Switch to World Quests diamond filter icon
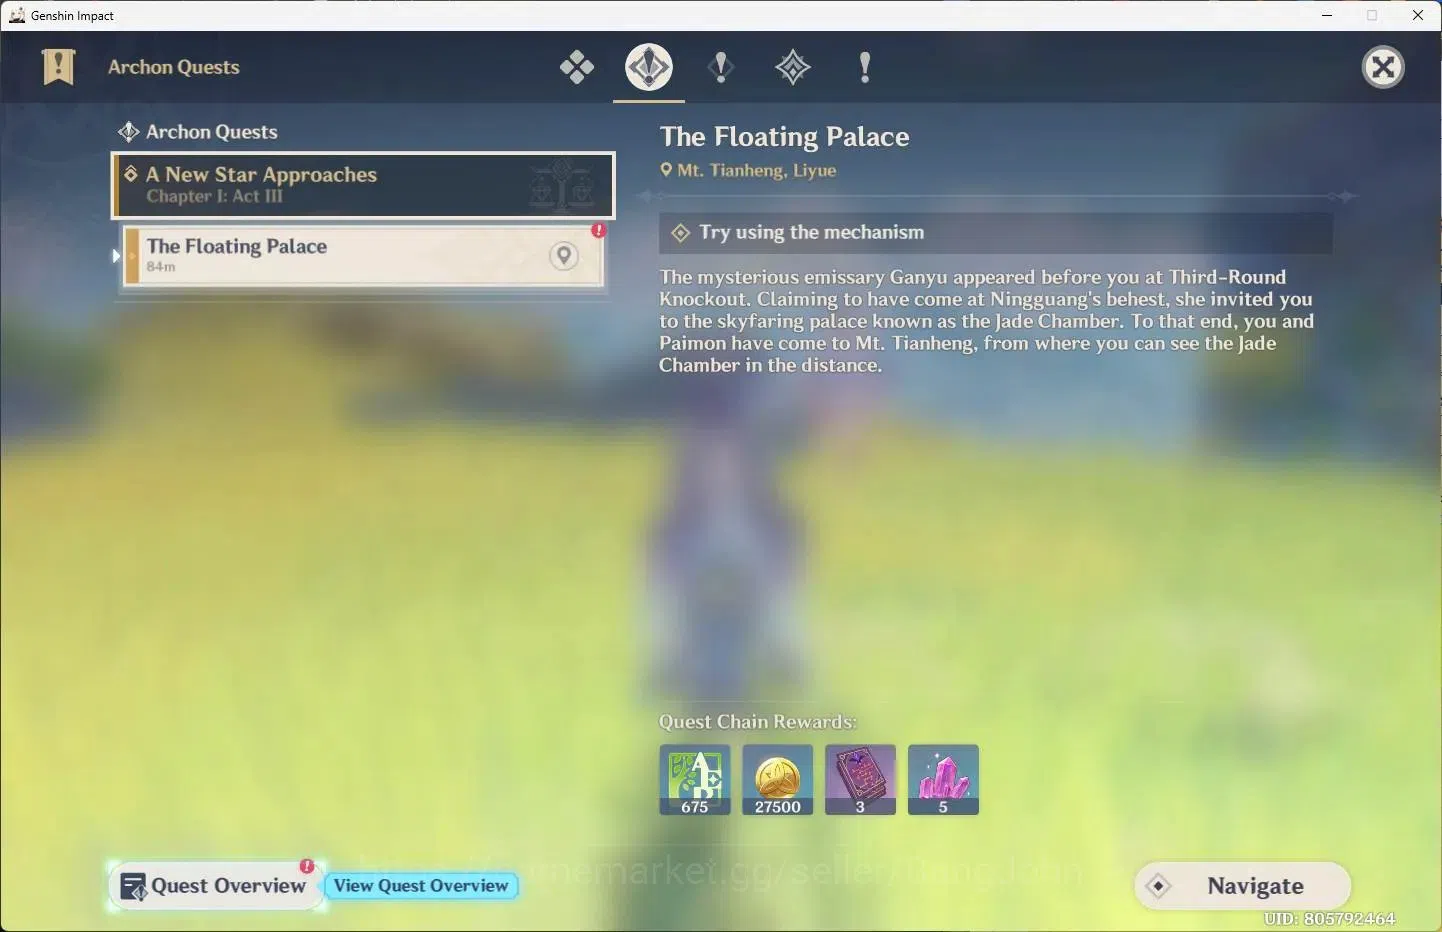 [793, 68]
